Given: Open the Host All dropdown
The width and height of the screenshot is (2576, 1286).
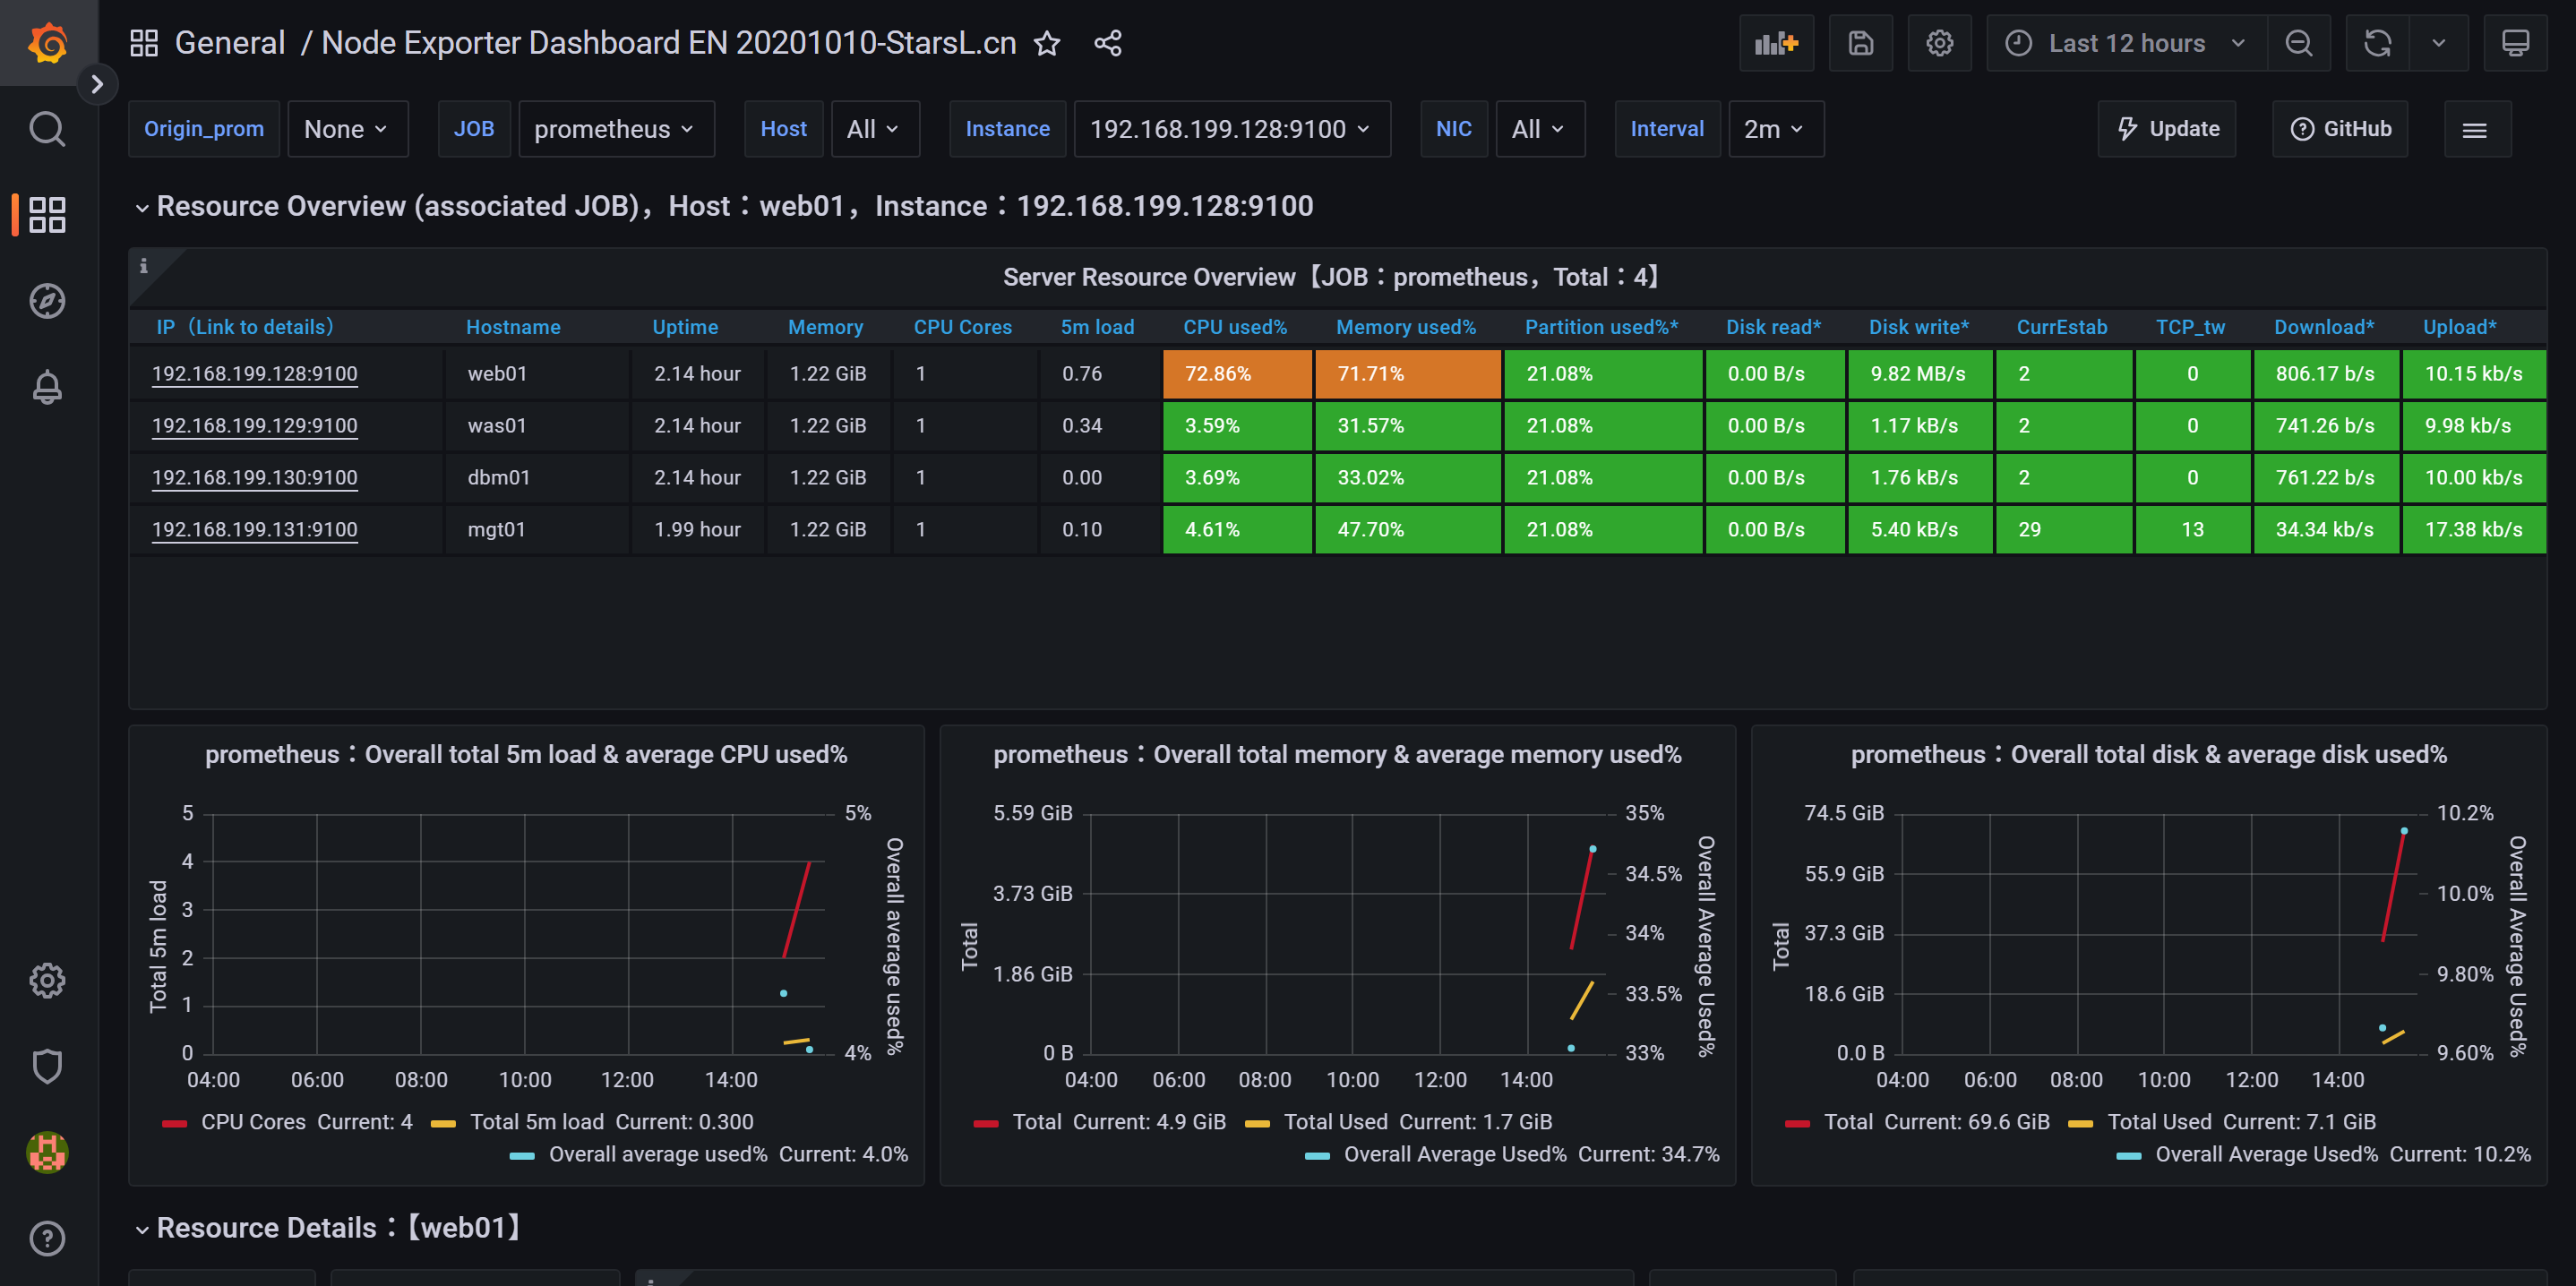Looking at the screenshot, I should 874,129.
